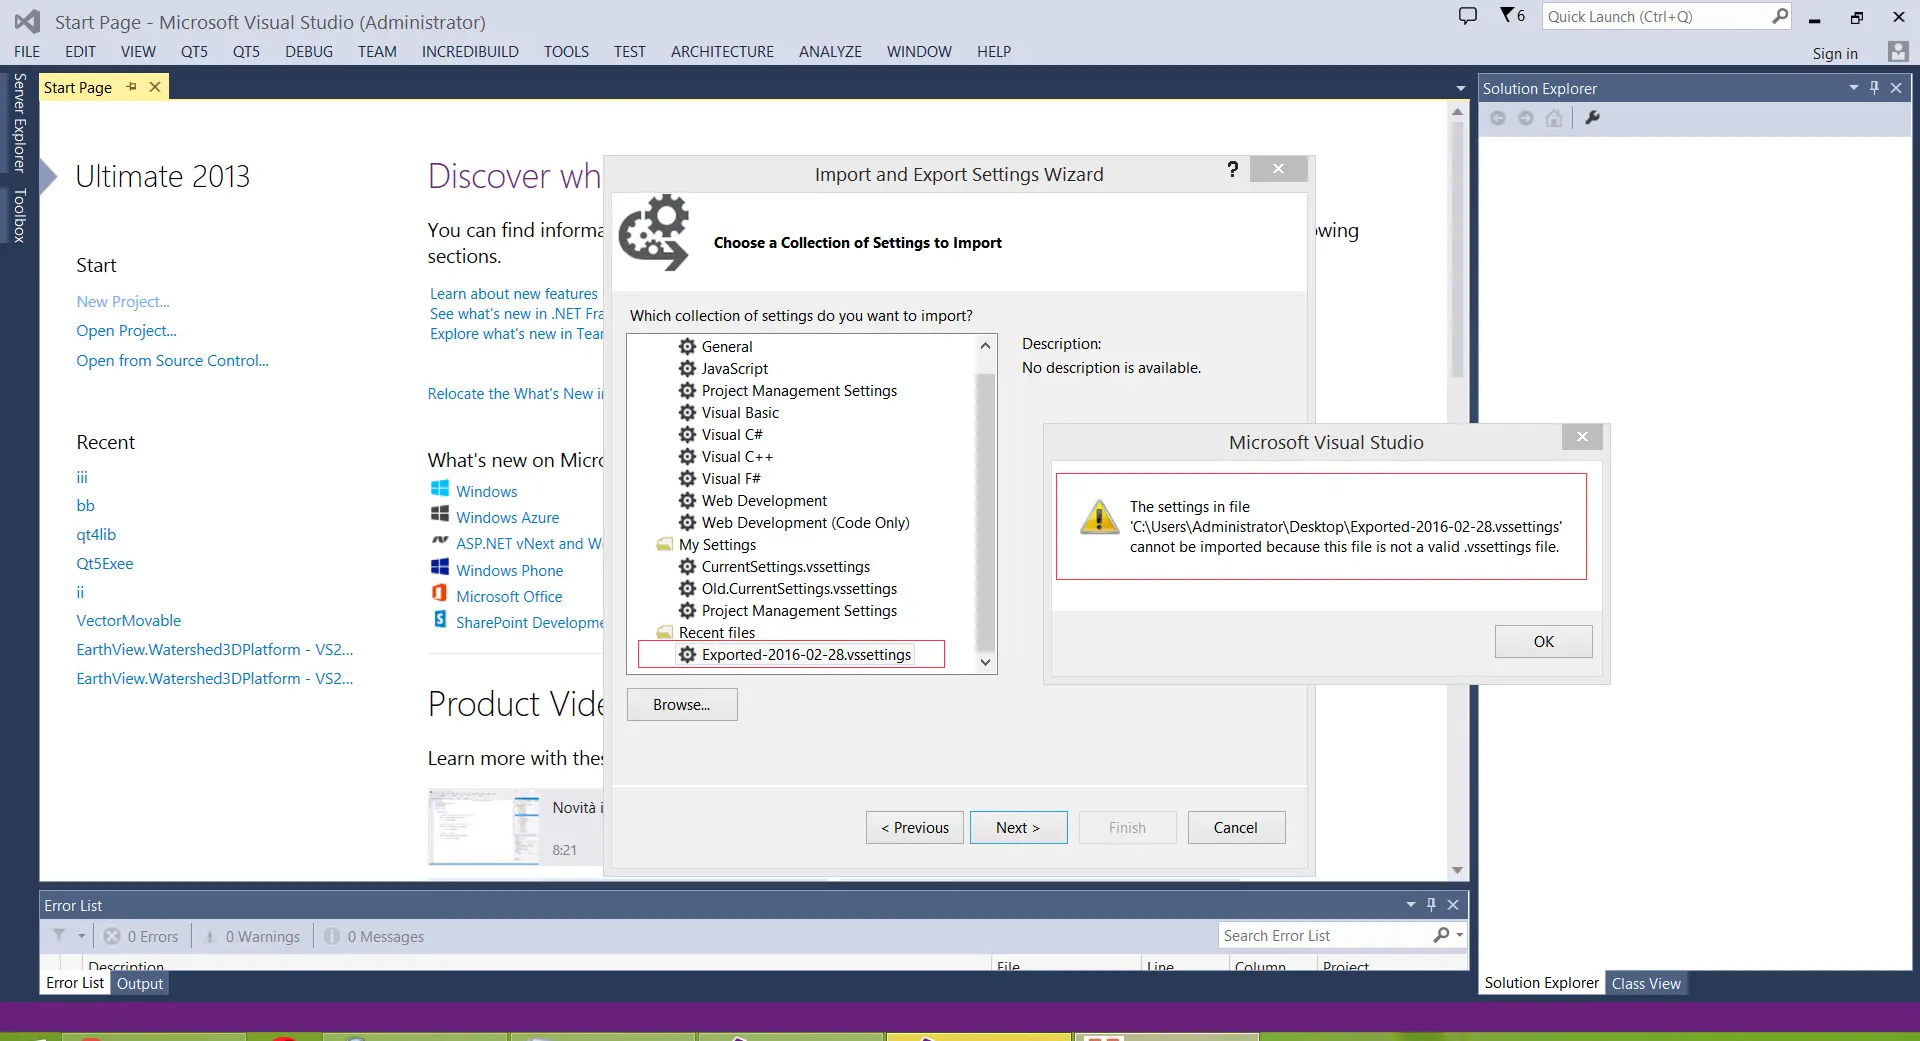Click the My Settings folder icon

[664, 545]
